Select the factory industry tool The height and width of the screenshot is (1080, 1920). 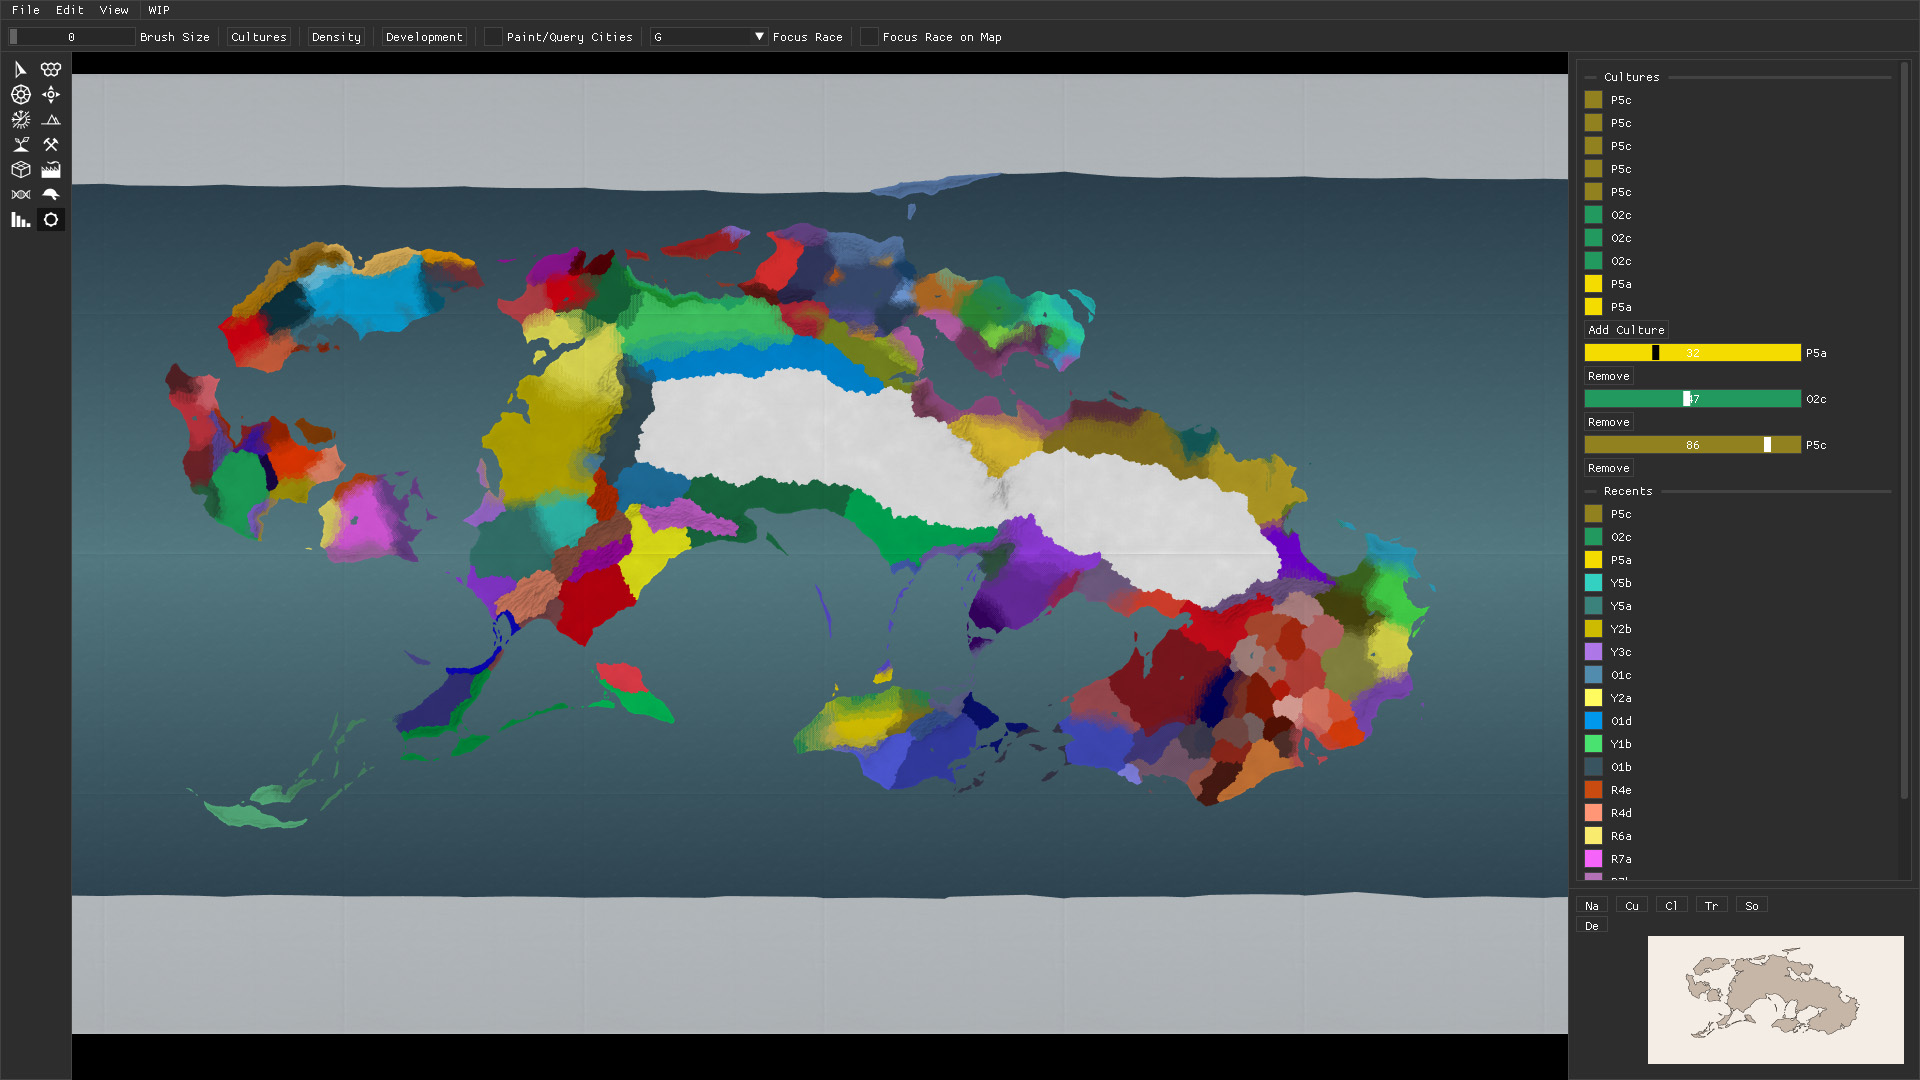point(51,169)
